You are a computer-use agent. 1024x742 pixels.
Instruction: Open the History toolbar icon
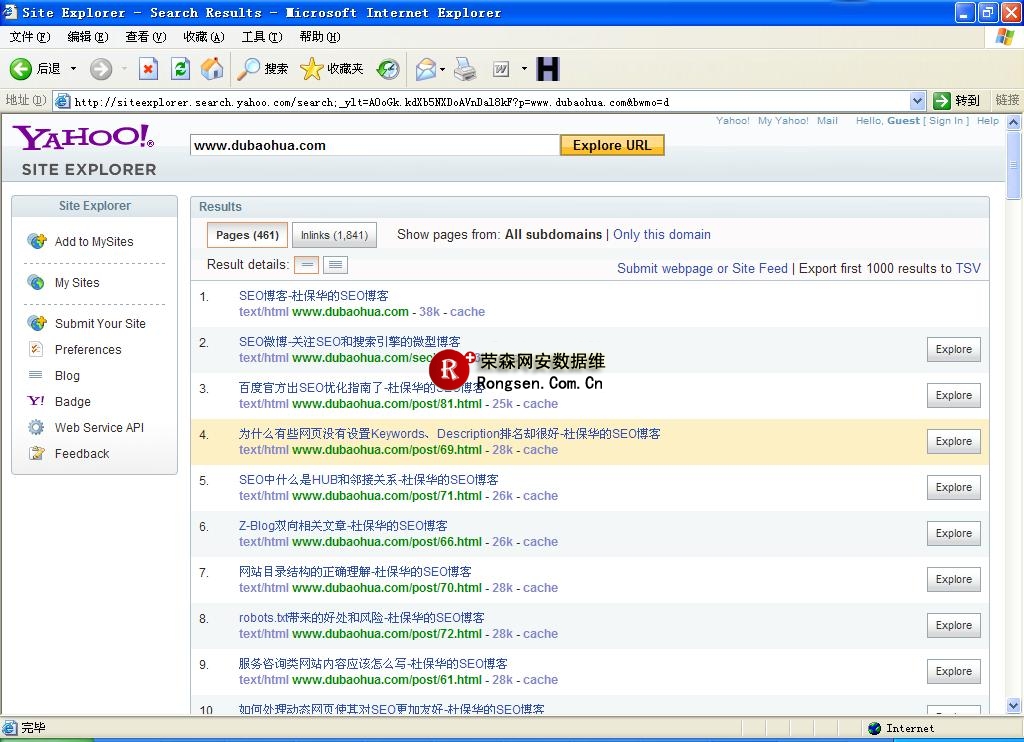(x=388, y=69)
